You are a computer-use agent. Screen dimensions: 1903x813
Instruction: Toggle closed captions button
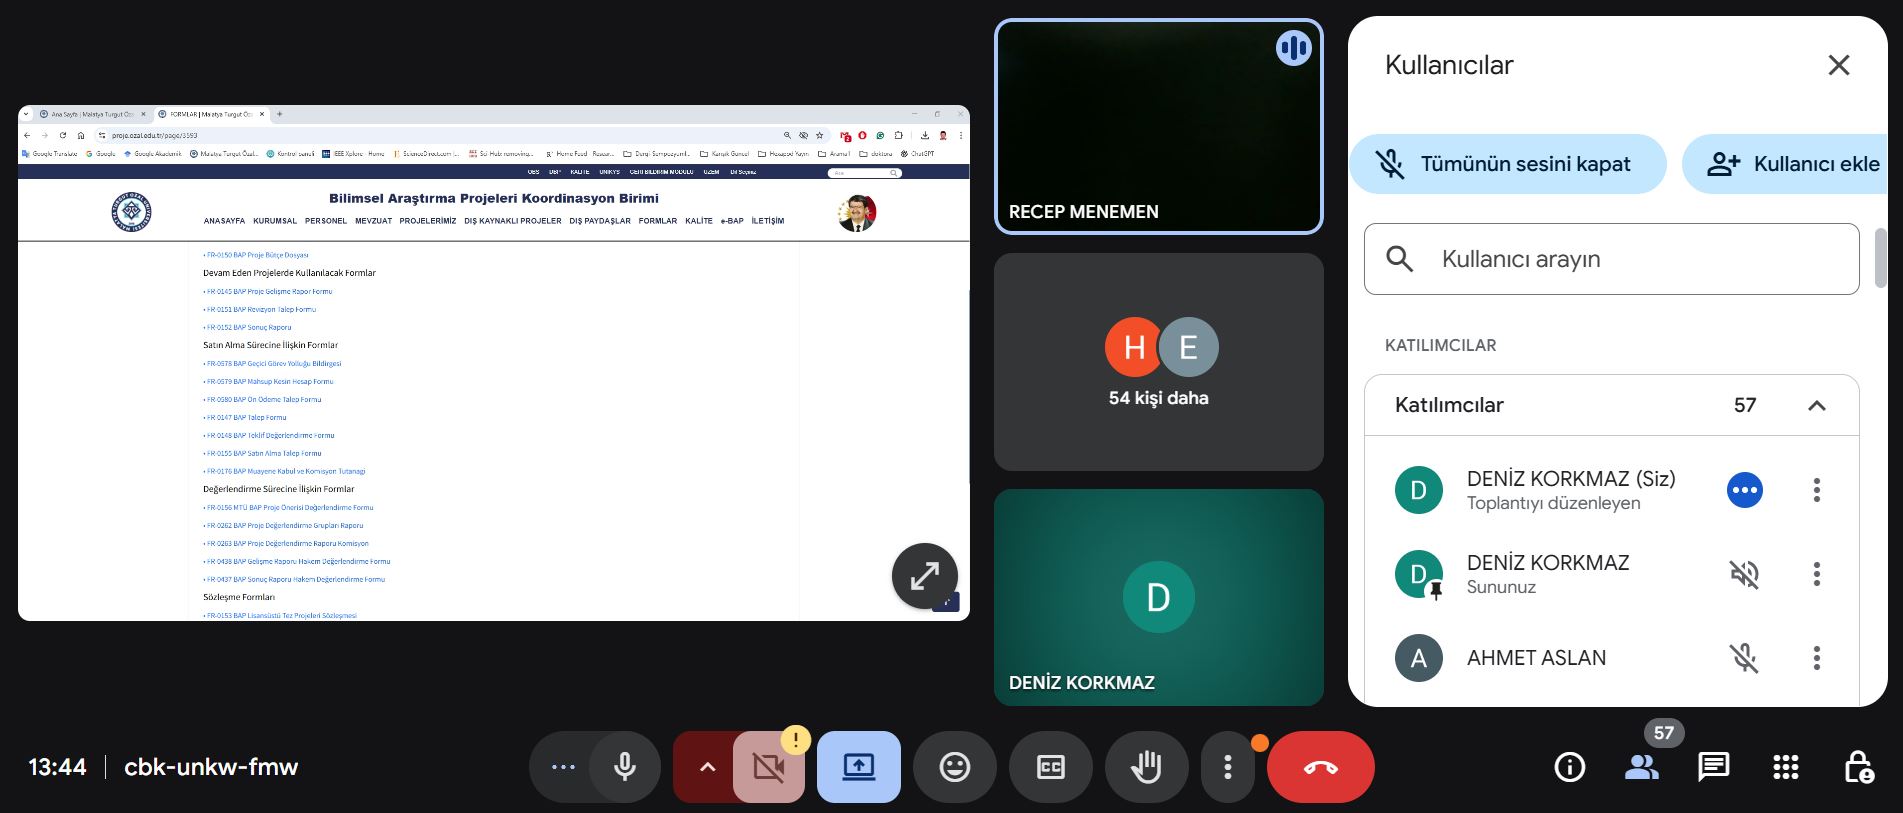[1050, 767]
